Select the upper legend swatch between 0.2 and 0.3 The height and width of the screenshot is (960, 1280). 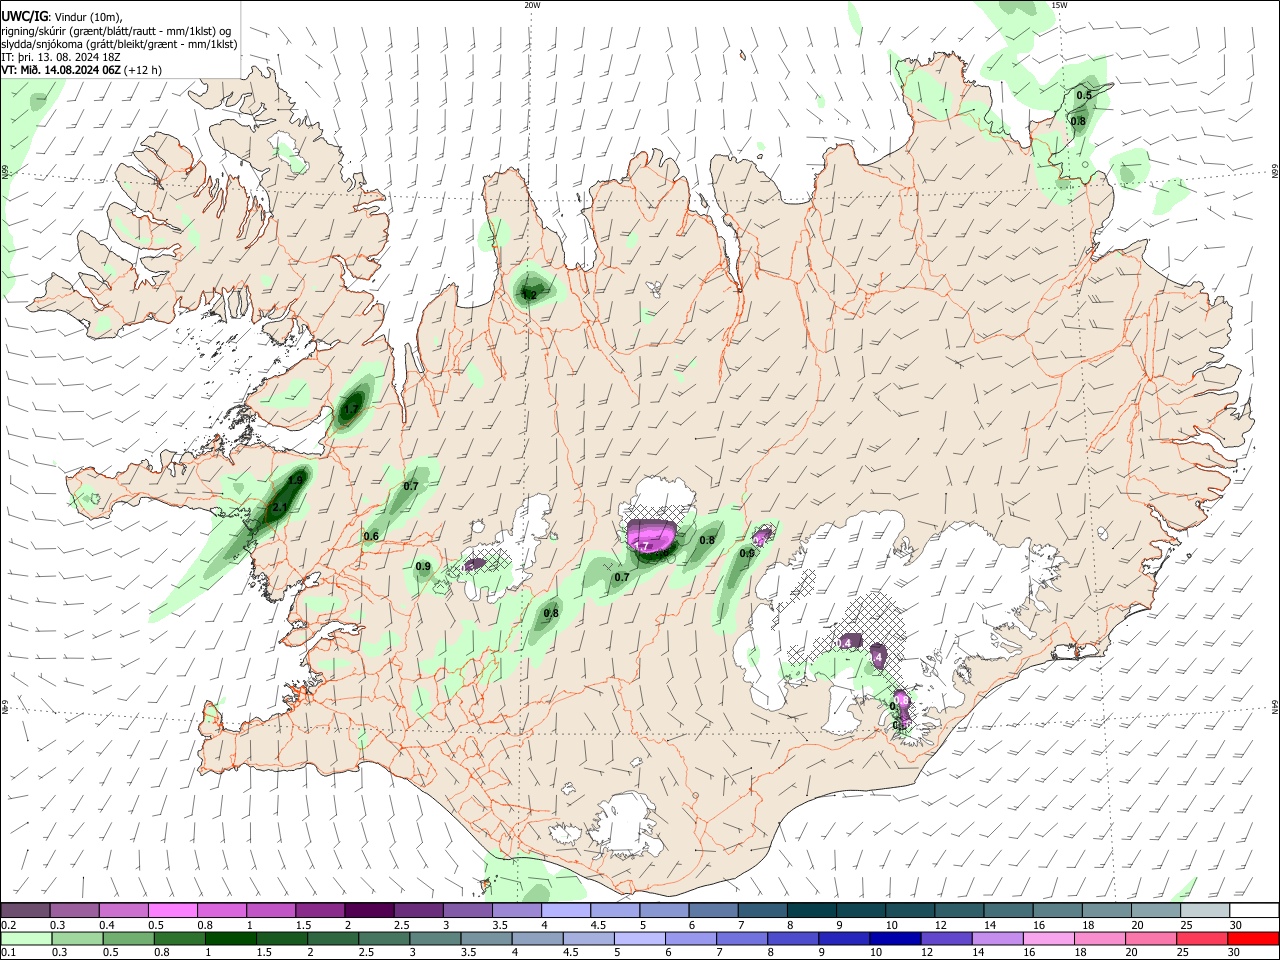pyautogui.click(x=26, y=910)
